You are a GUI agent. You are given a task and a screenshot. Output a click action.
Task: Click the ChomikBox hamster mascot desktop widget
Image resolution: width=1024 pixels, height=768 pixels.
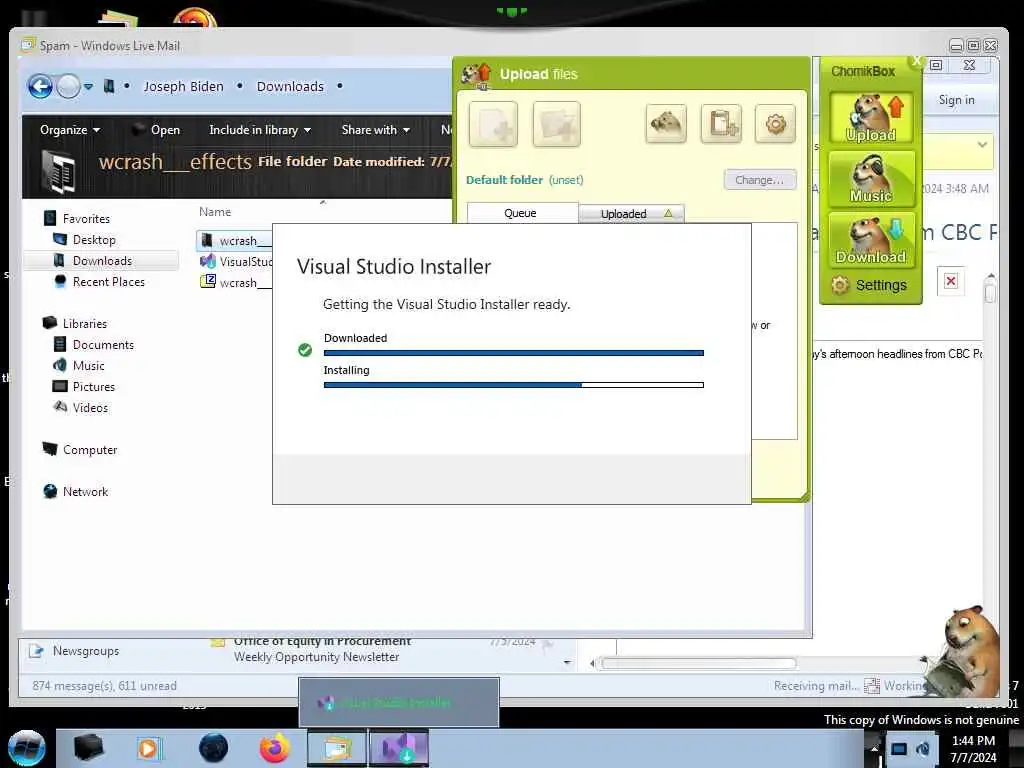click(x=961, y=653)
